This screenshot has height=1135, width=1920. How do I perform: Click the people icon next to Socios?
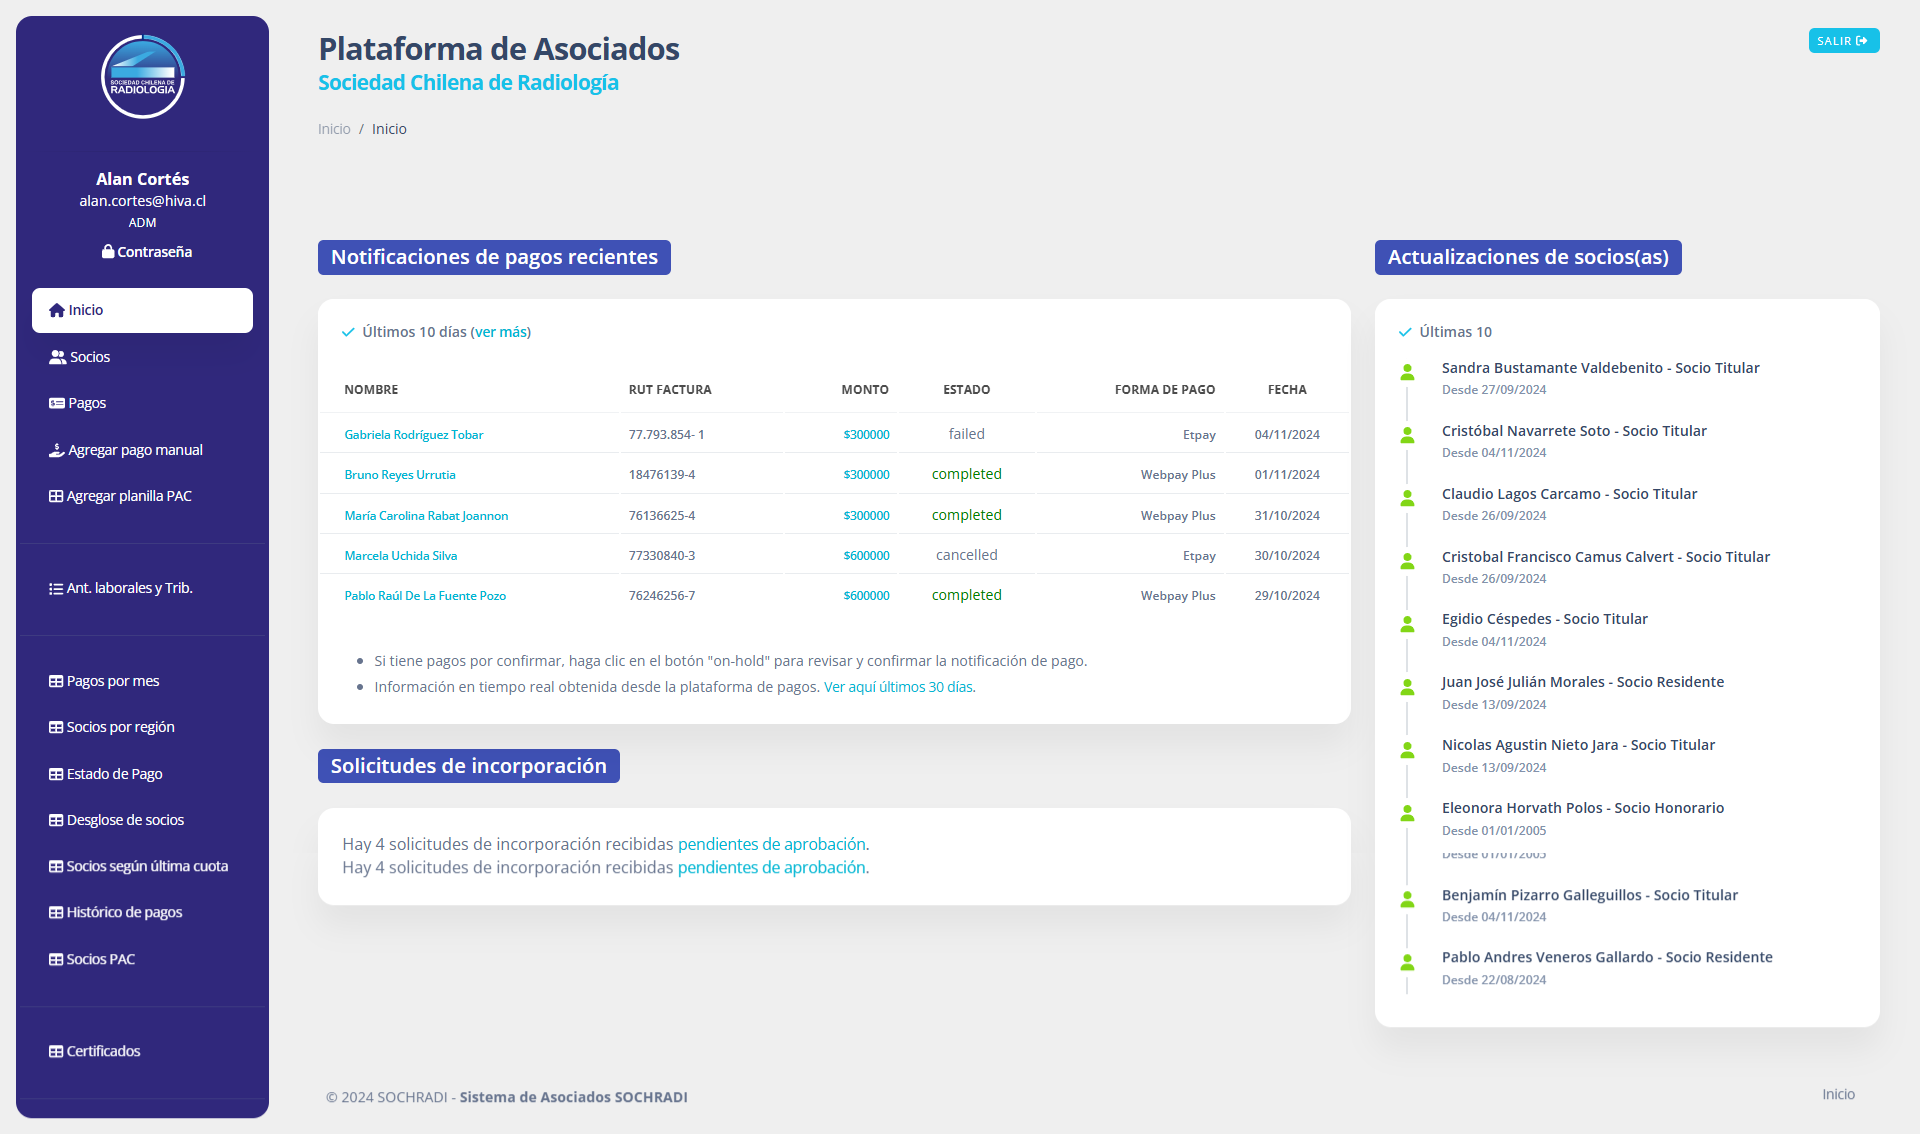click(57, 357)
